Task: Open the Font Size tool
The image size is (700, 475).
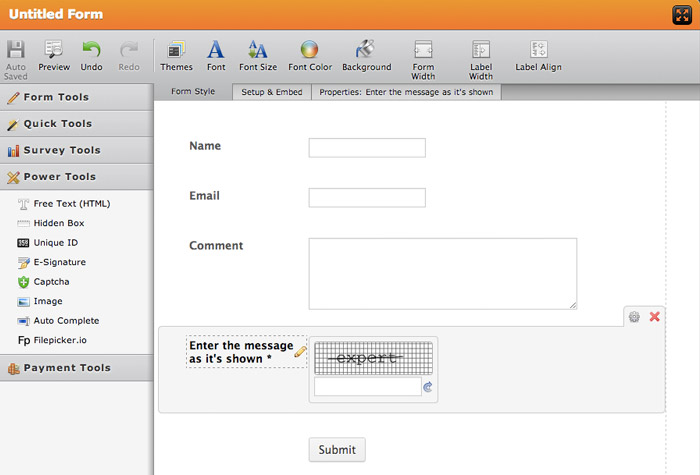Action: point(257,55)
